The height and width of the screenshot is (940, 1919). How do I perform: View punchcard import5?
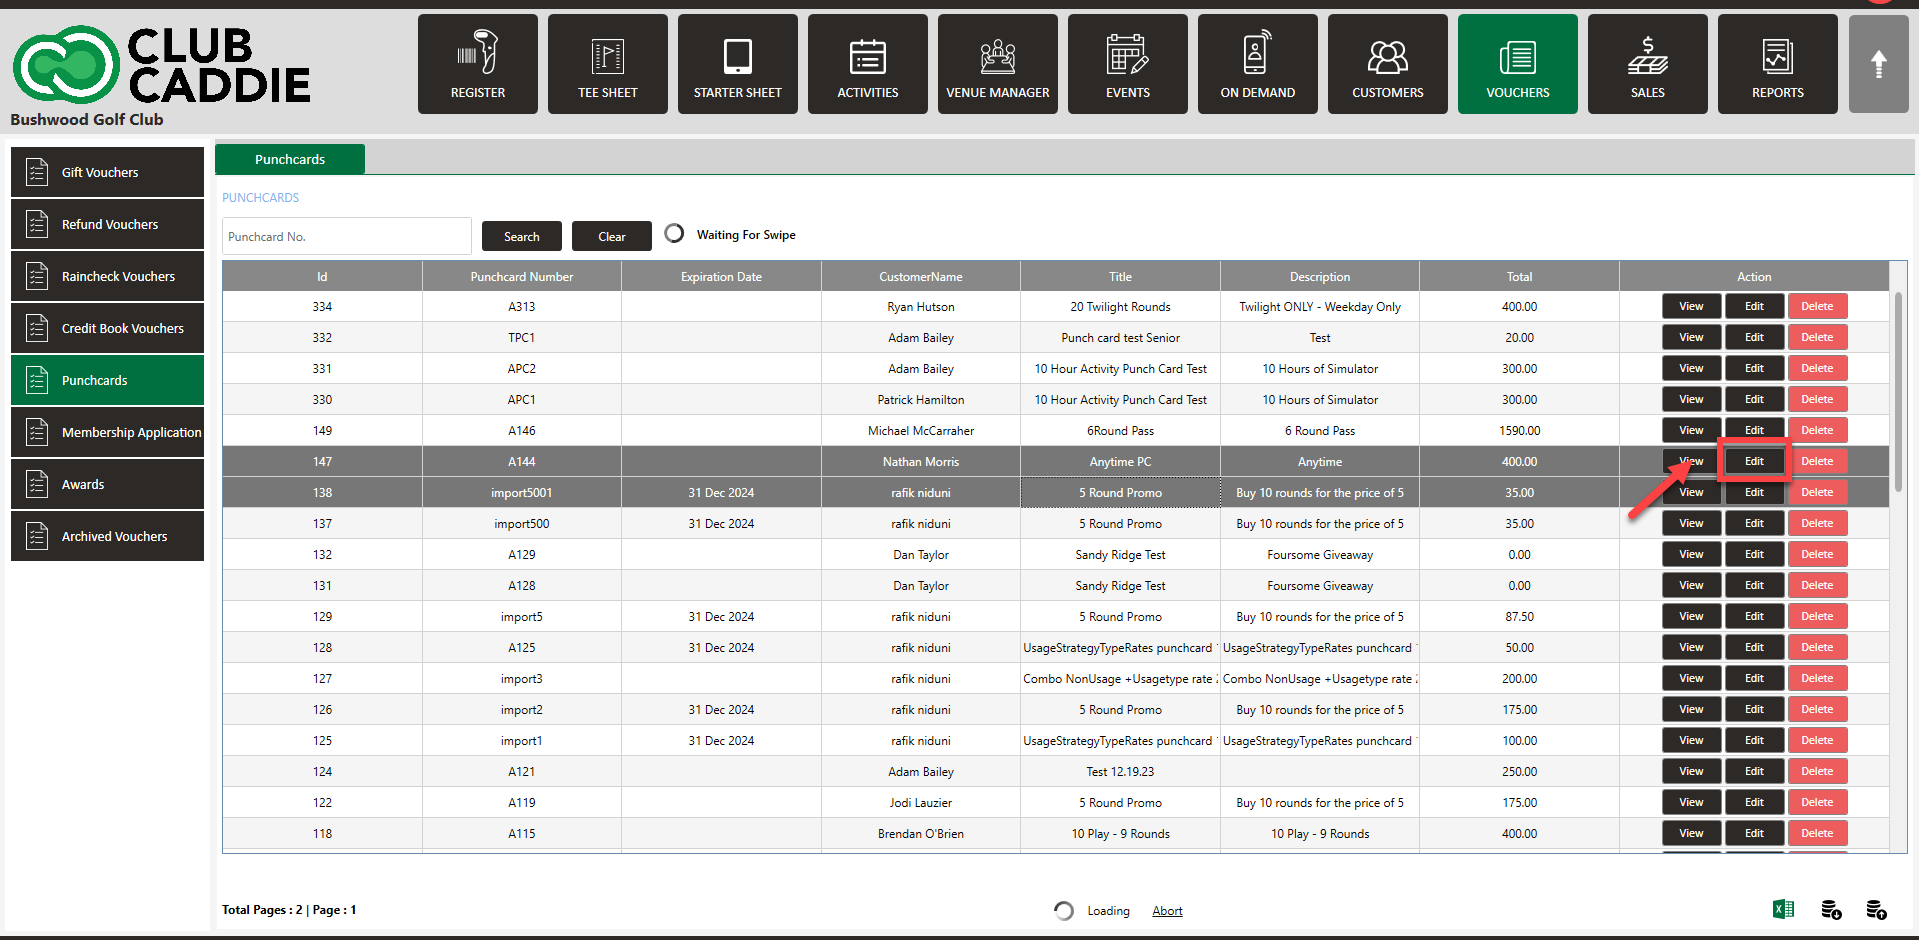[x=1691, y=616]
